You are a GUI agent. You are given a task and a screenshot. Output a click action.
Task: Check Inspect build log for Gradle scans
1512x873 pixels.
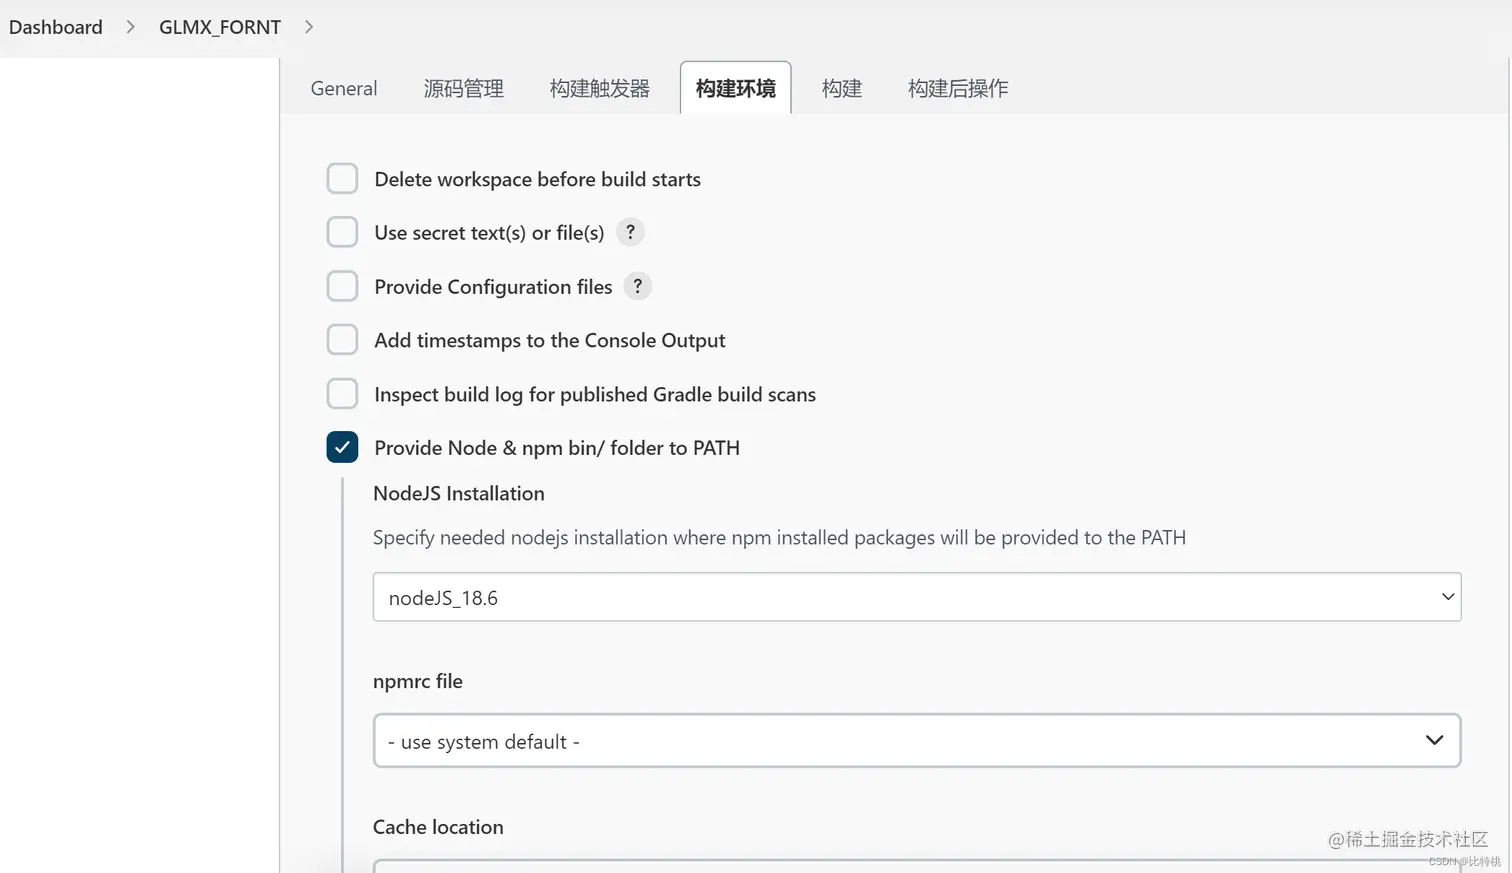(342, 394)
